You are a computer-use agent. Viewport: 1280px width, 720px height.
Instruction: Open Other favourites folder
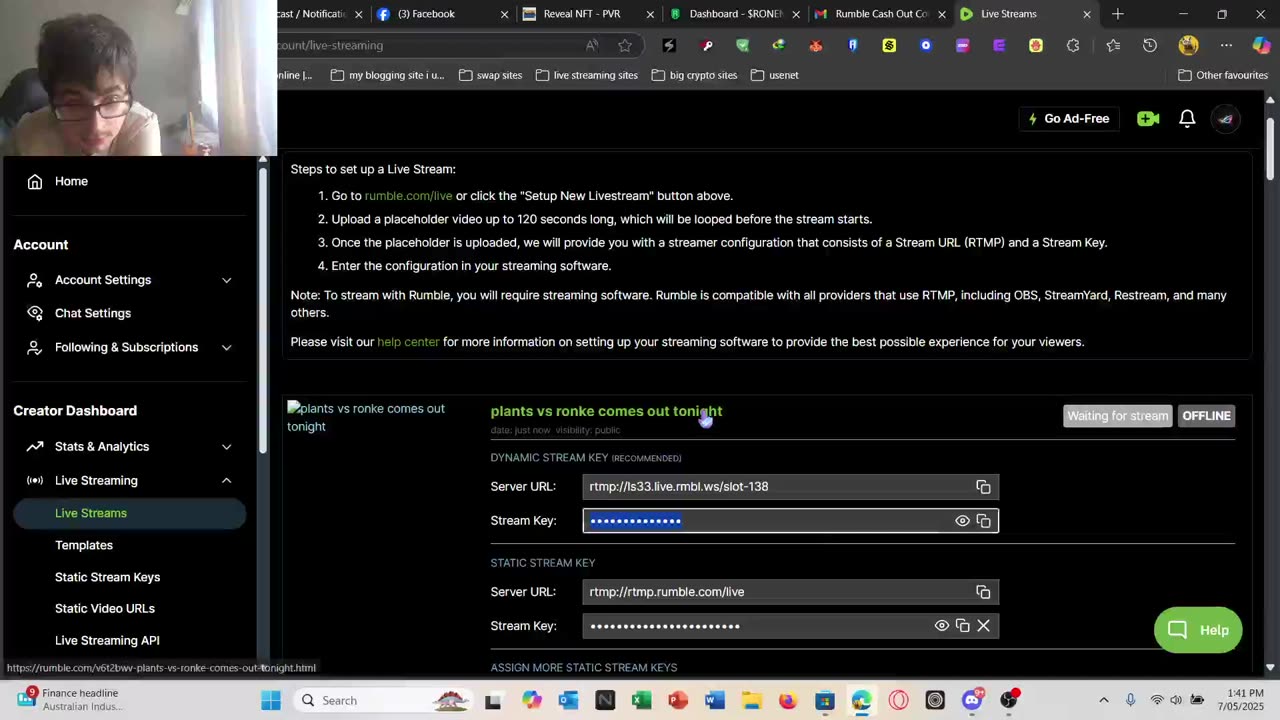(x=1223, y=75)
